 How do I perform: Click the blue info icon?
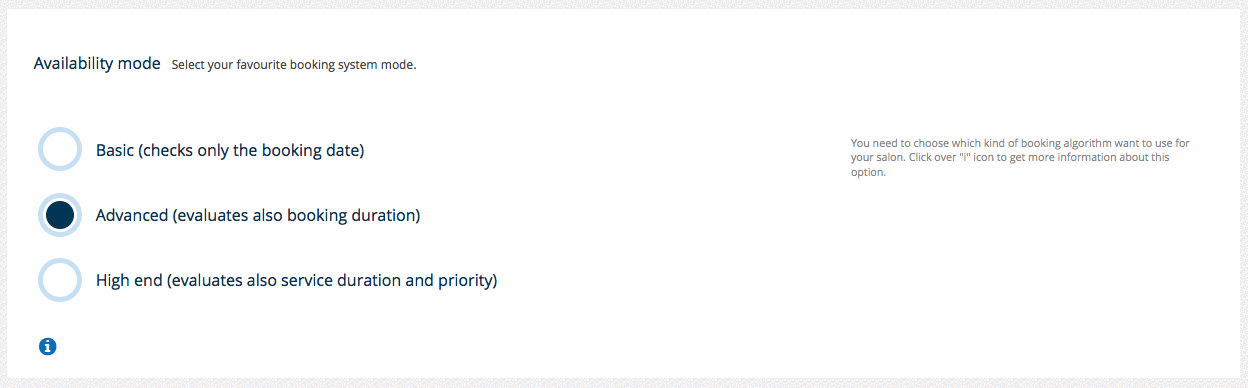coord(47,347)
